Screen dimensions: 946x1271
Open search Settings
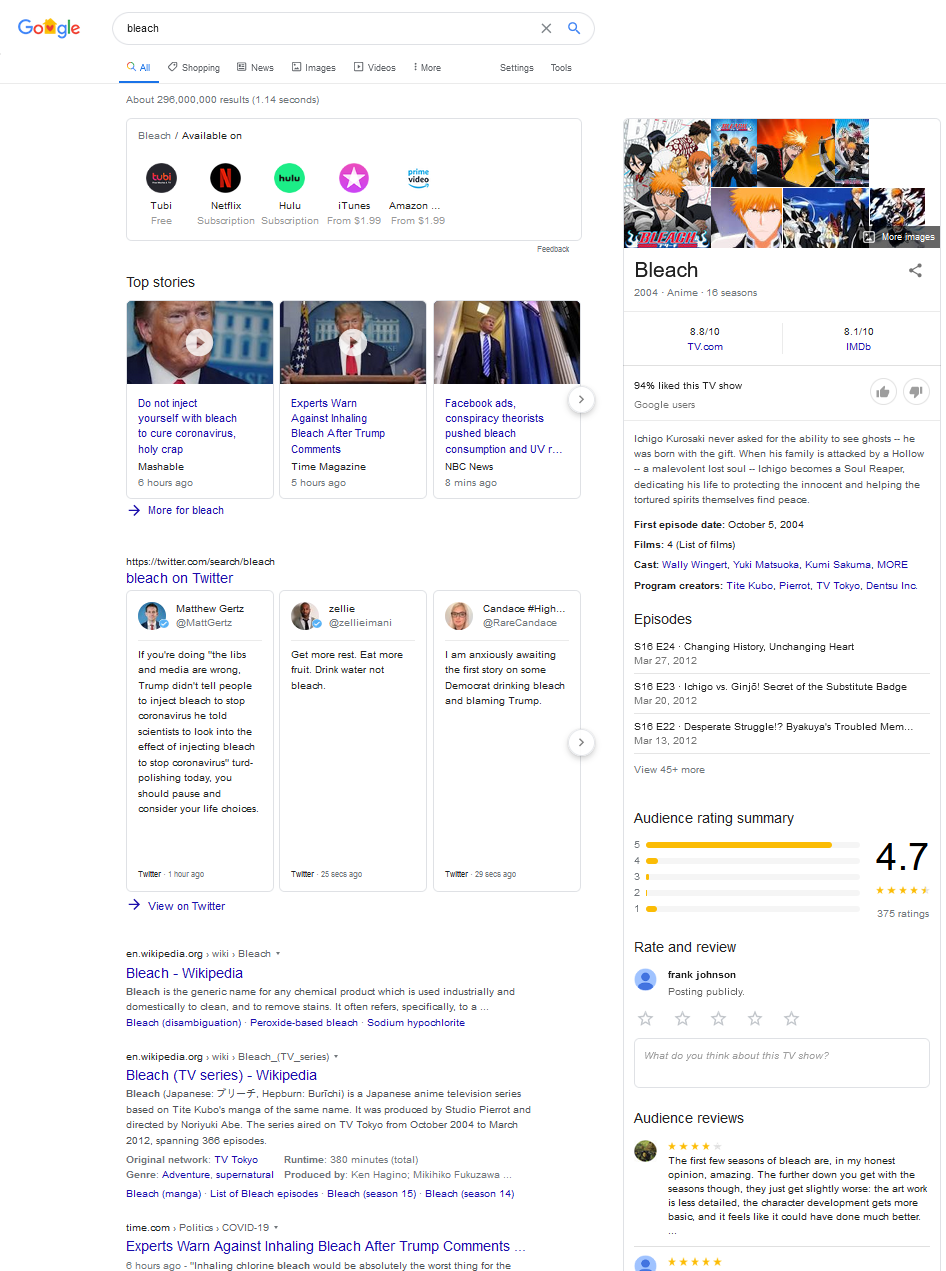[517, 68]
